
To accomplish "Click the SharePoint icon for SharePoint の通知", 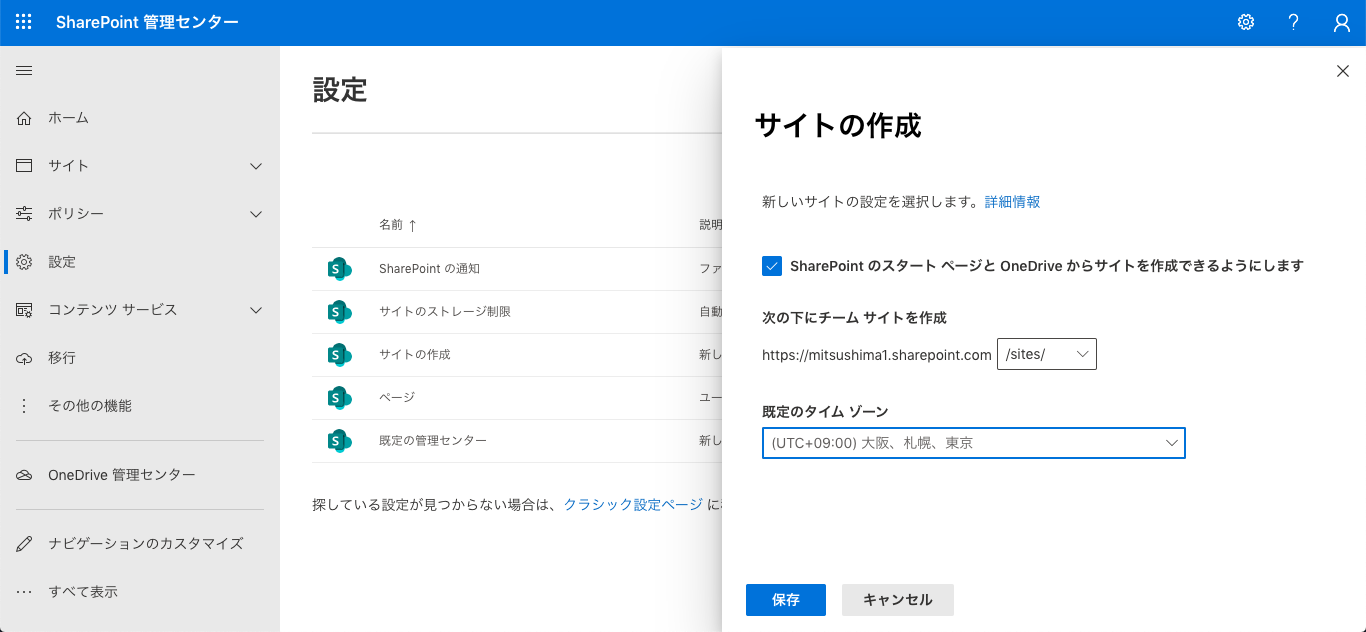I will (339, 269).
